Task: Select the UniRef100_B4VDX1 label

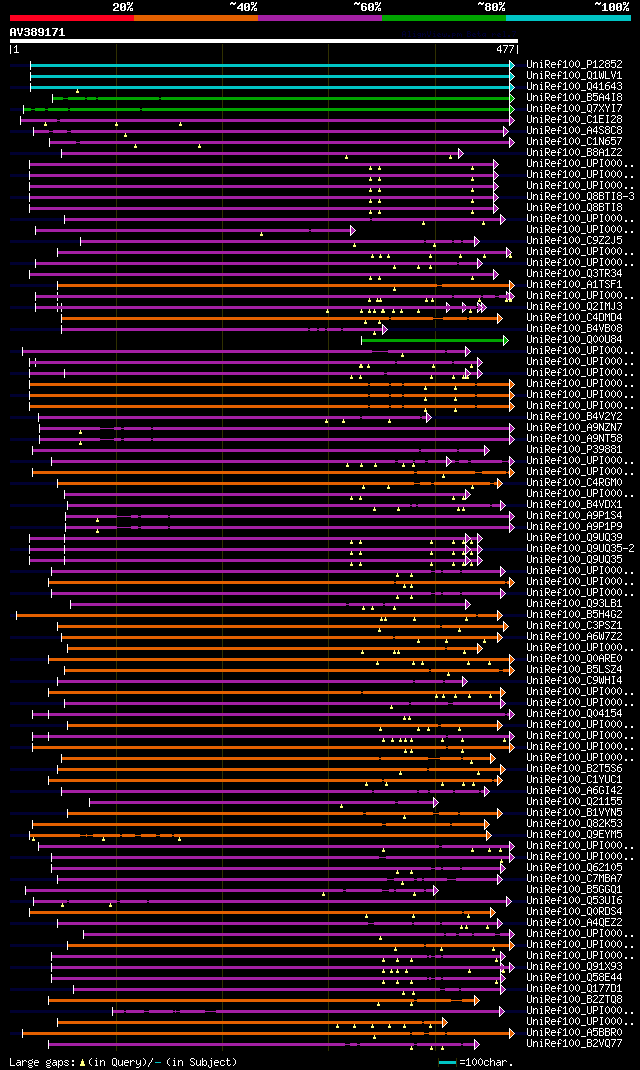Action: [574, 504]
